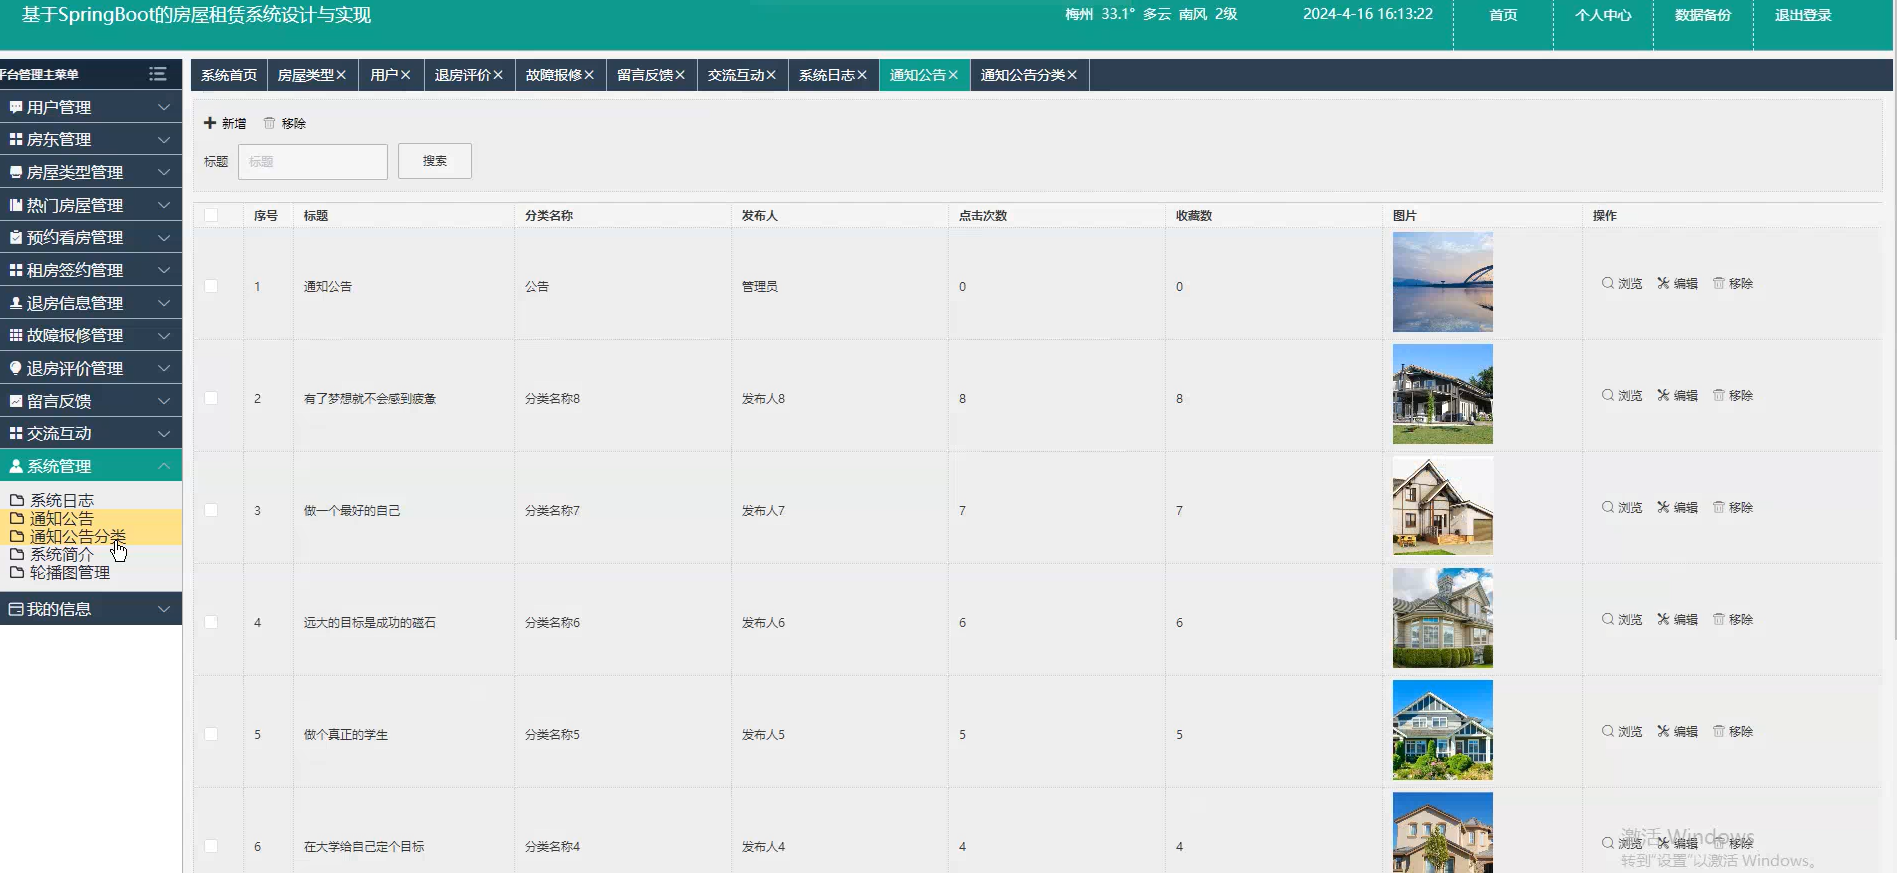Image resolution: width=1897 pixels, height=873 pixels.
Task: Close the 故障报修 tab X icon
Action: [x=589, y=75]
